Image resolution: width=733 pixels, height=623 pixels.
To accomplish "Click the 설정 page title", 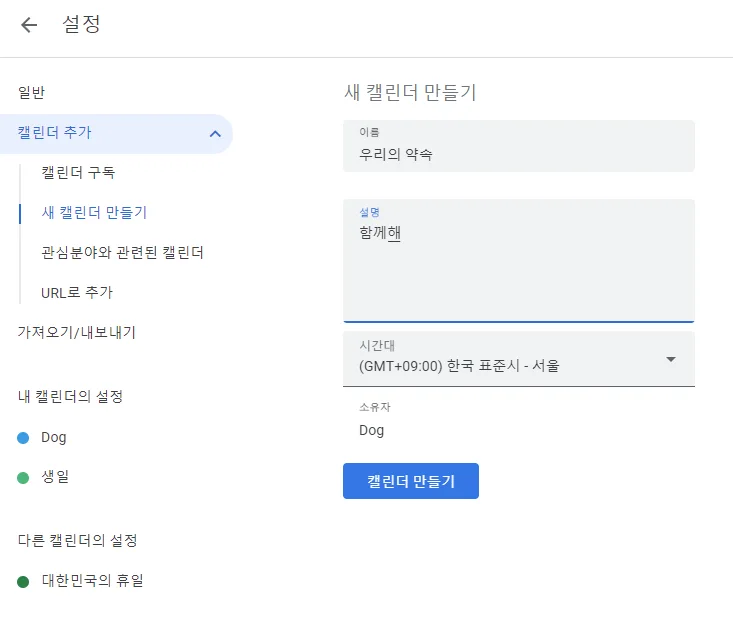I will 81,24.
